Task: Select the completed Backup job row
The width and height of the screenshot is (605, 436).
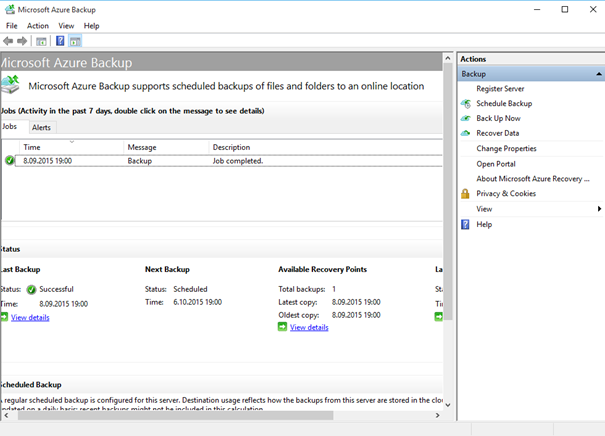Action: 200,160
